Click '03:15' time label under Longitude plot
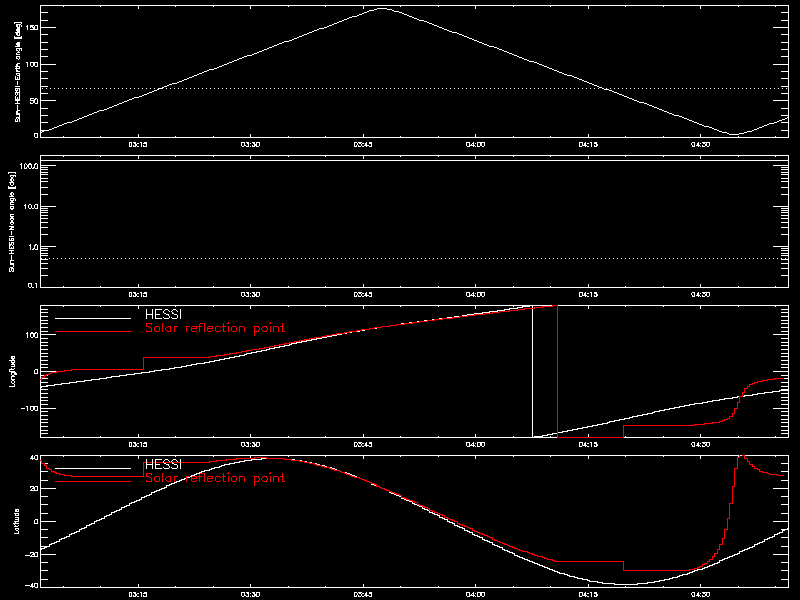Screen dimensions: 800x600 138,444
